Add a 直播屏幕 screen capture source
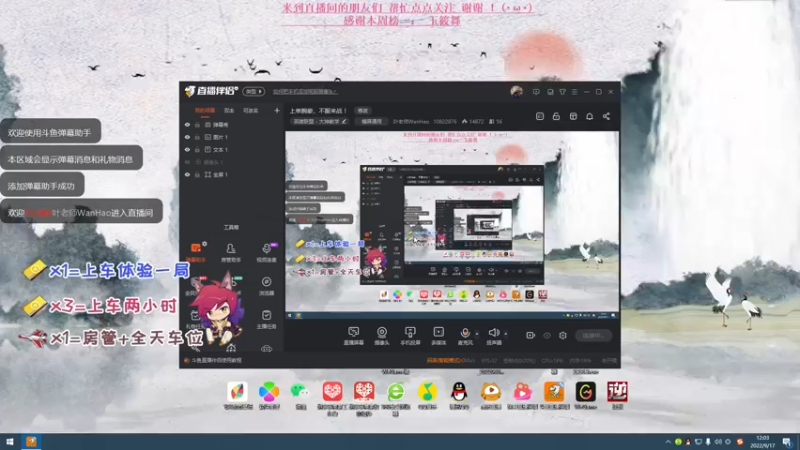The width and height of the screenshot is (800, 450). point(353,336)
